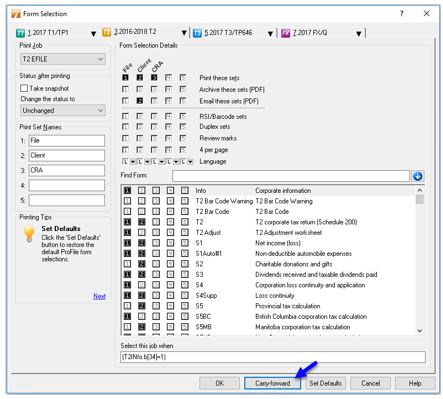
Task: Click the Carry-forward button
Action: [x=272, y=383]
